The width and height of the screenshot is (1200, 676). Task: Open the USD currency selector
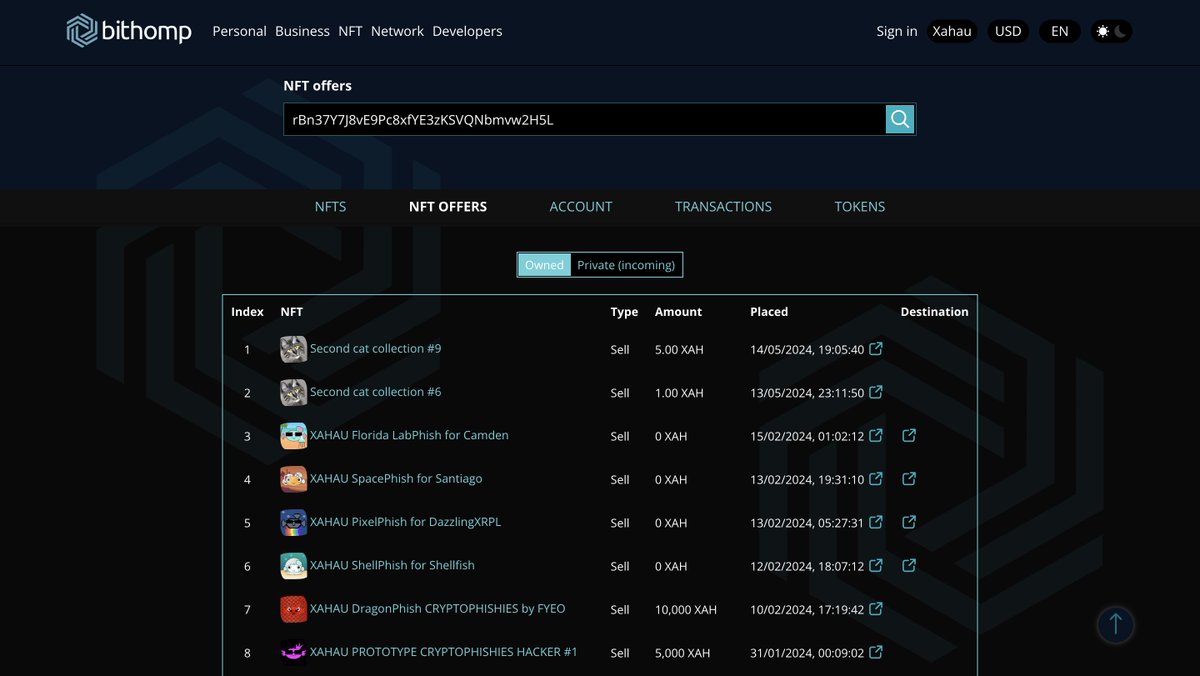[1008, 31]
